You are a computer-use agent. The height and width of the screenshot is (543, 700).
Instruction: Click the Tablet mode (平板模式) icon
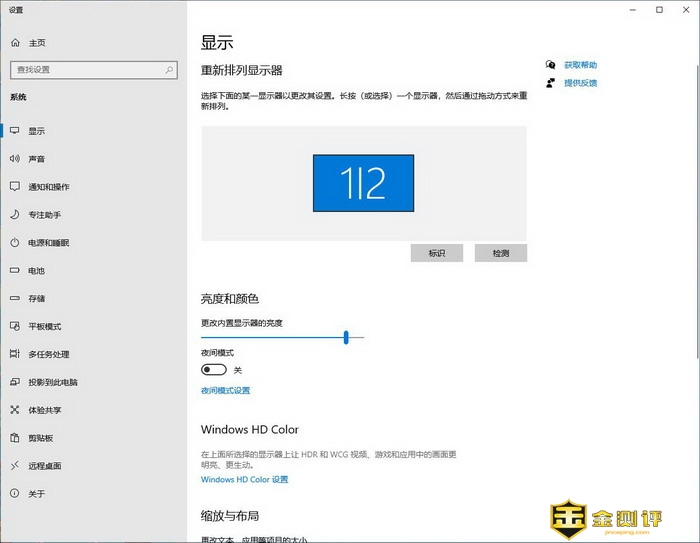(15, 326)
